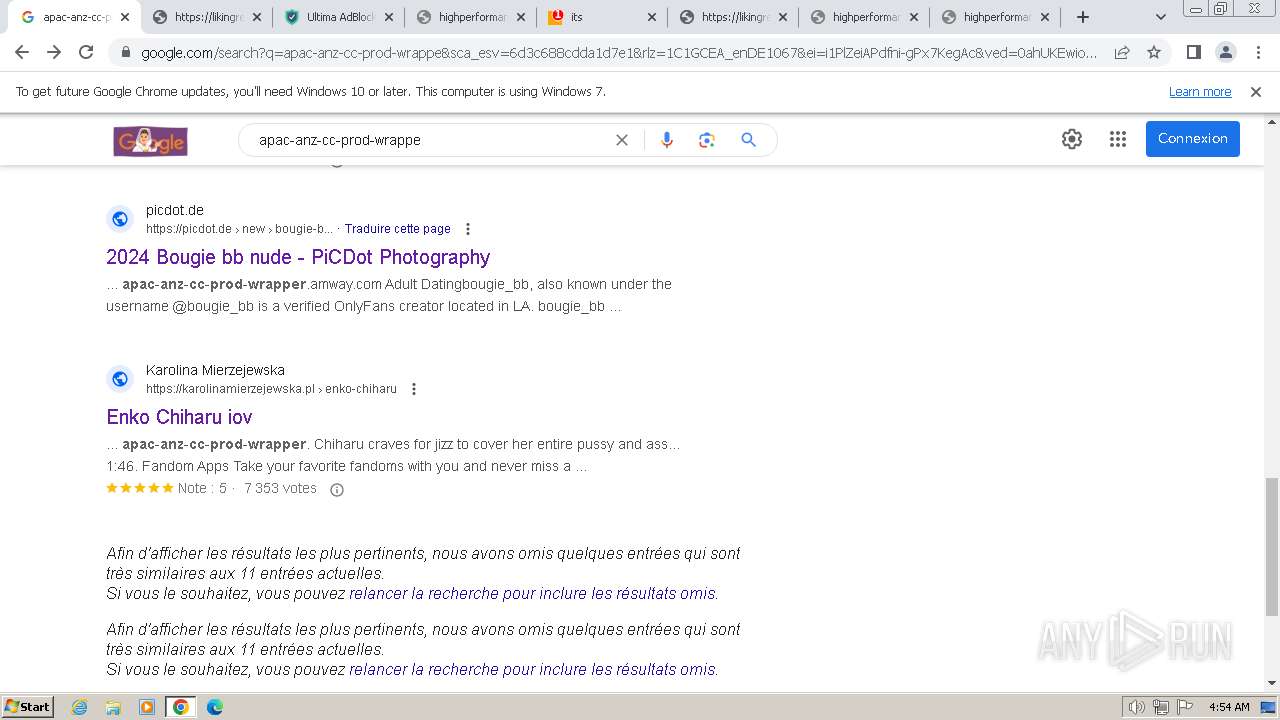Click the picdot.de URL breadcrumb
The height and width of the screenshot is (720, 1280).
coord(239,229)
